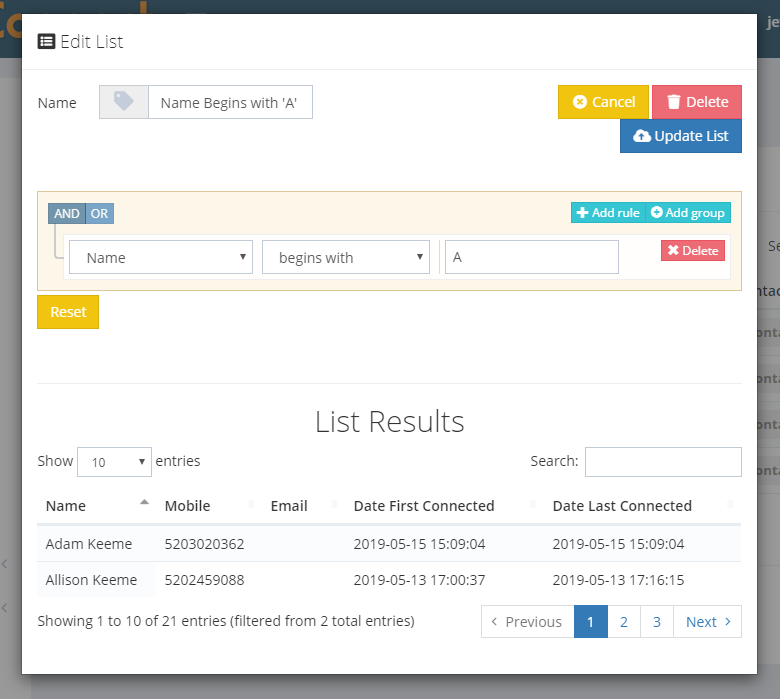Click the 'Showing 1 to 10' status text
780x699 pixels.
[226, 621]
